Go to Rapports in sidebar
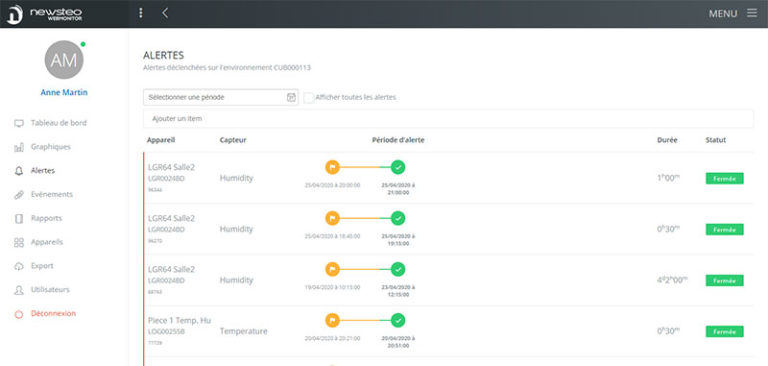 (46, 219)
